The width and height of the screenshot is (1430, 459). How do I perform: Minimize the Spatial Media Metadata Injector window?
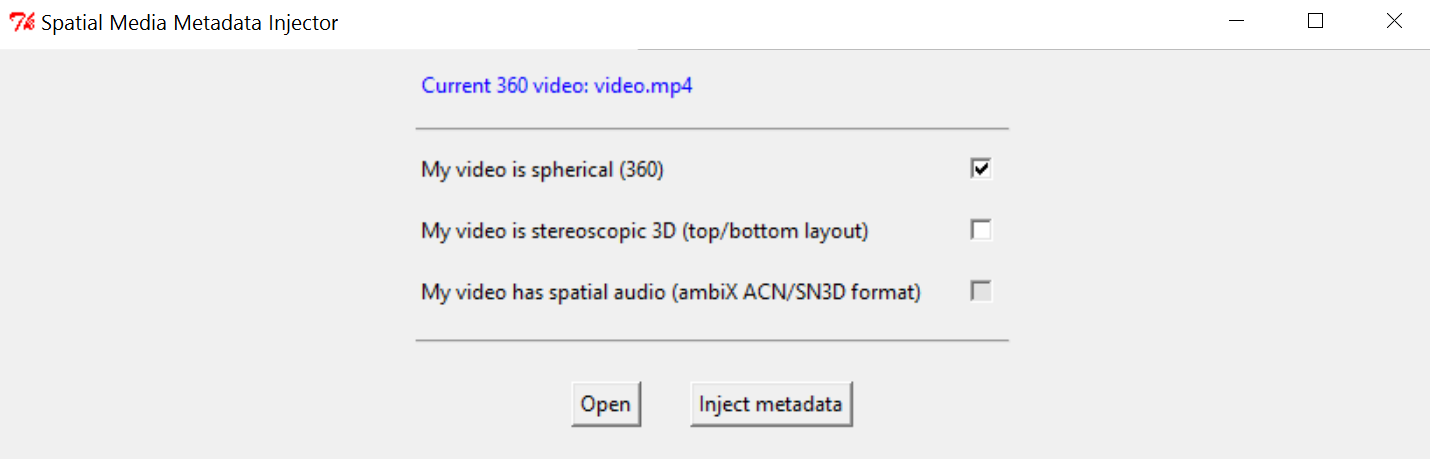click(1238, 21)
